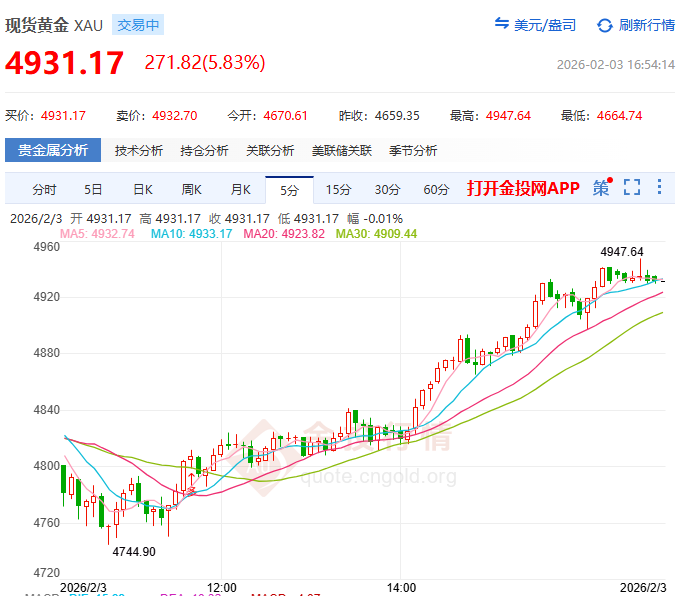The image size is (677, 596).
Task: Show the 月K monthly chart
Action: click(240, 190)
